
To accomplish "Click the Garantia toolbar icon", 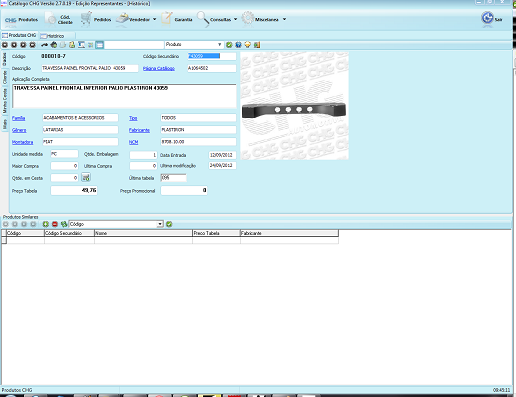I will click(167, 19).
